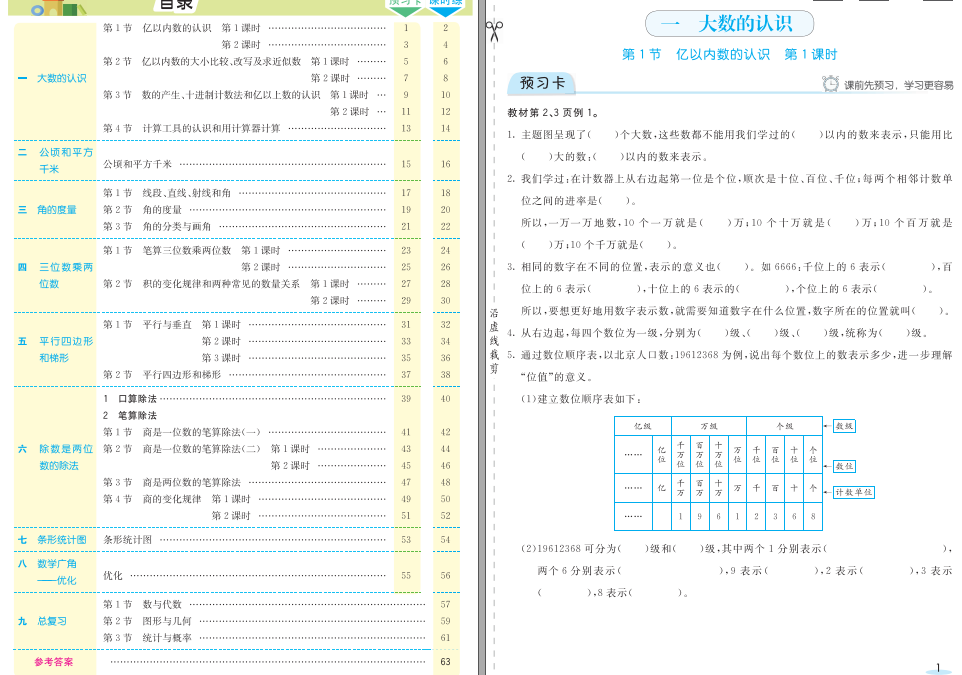962x675 pixels.
Task: Click the 数级 label box beside table
Action: [x=844, y=426]
